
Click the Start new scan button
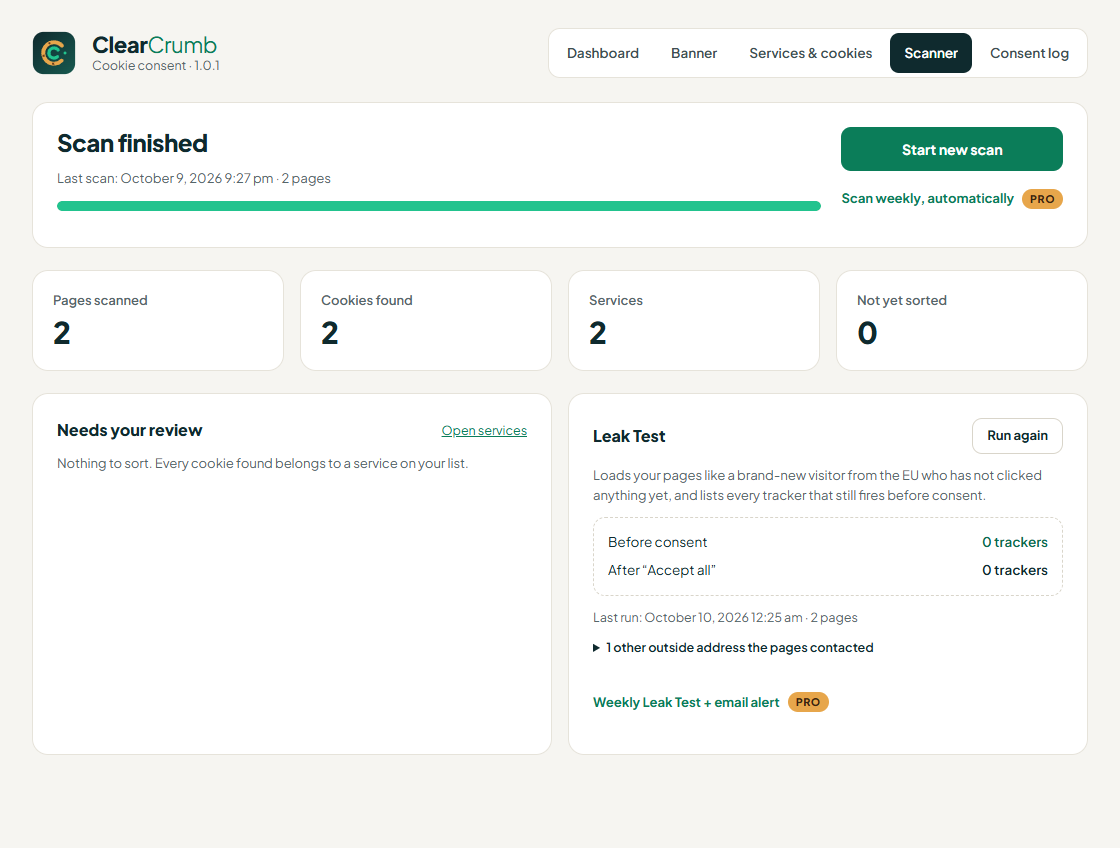point(951,149)
